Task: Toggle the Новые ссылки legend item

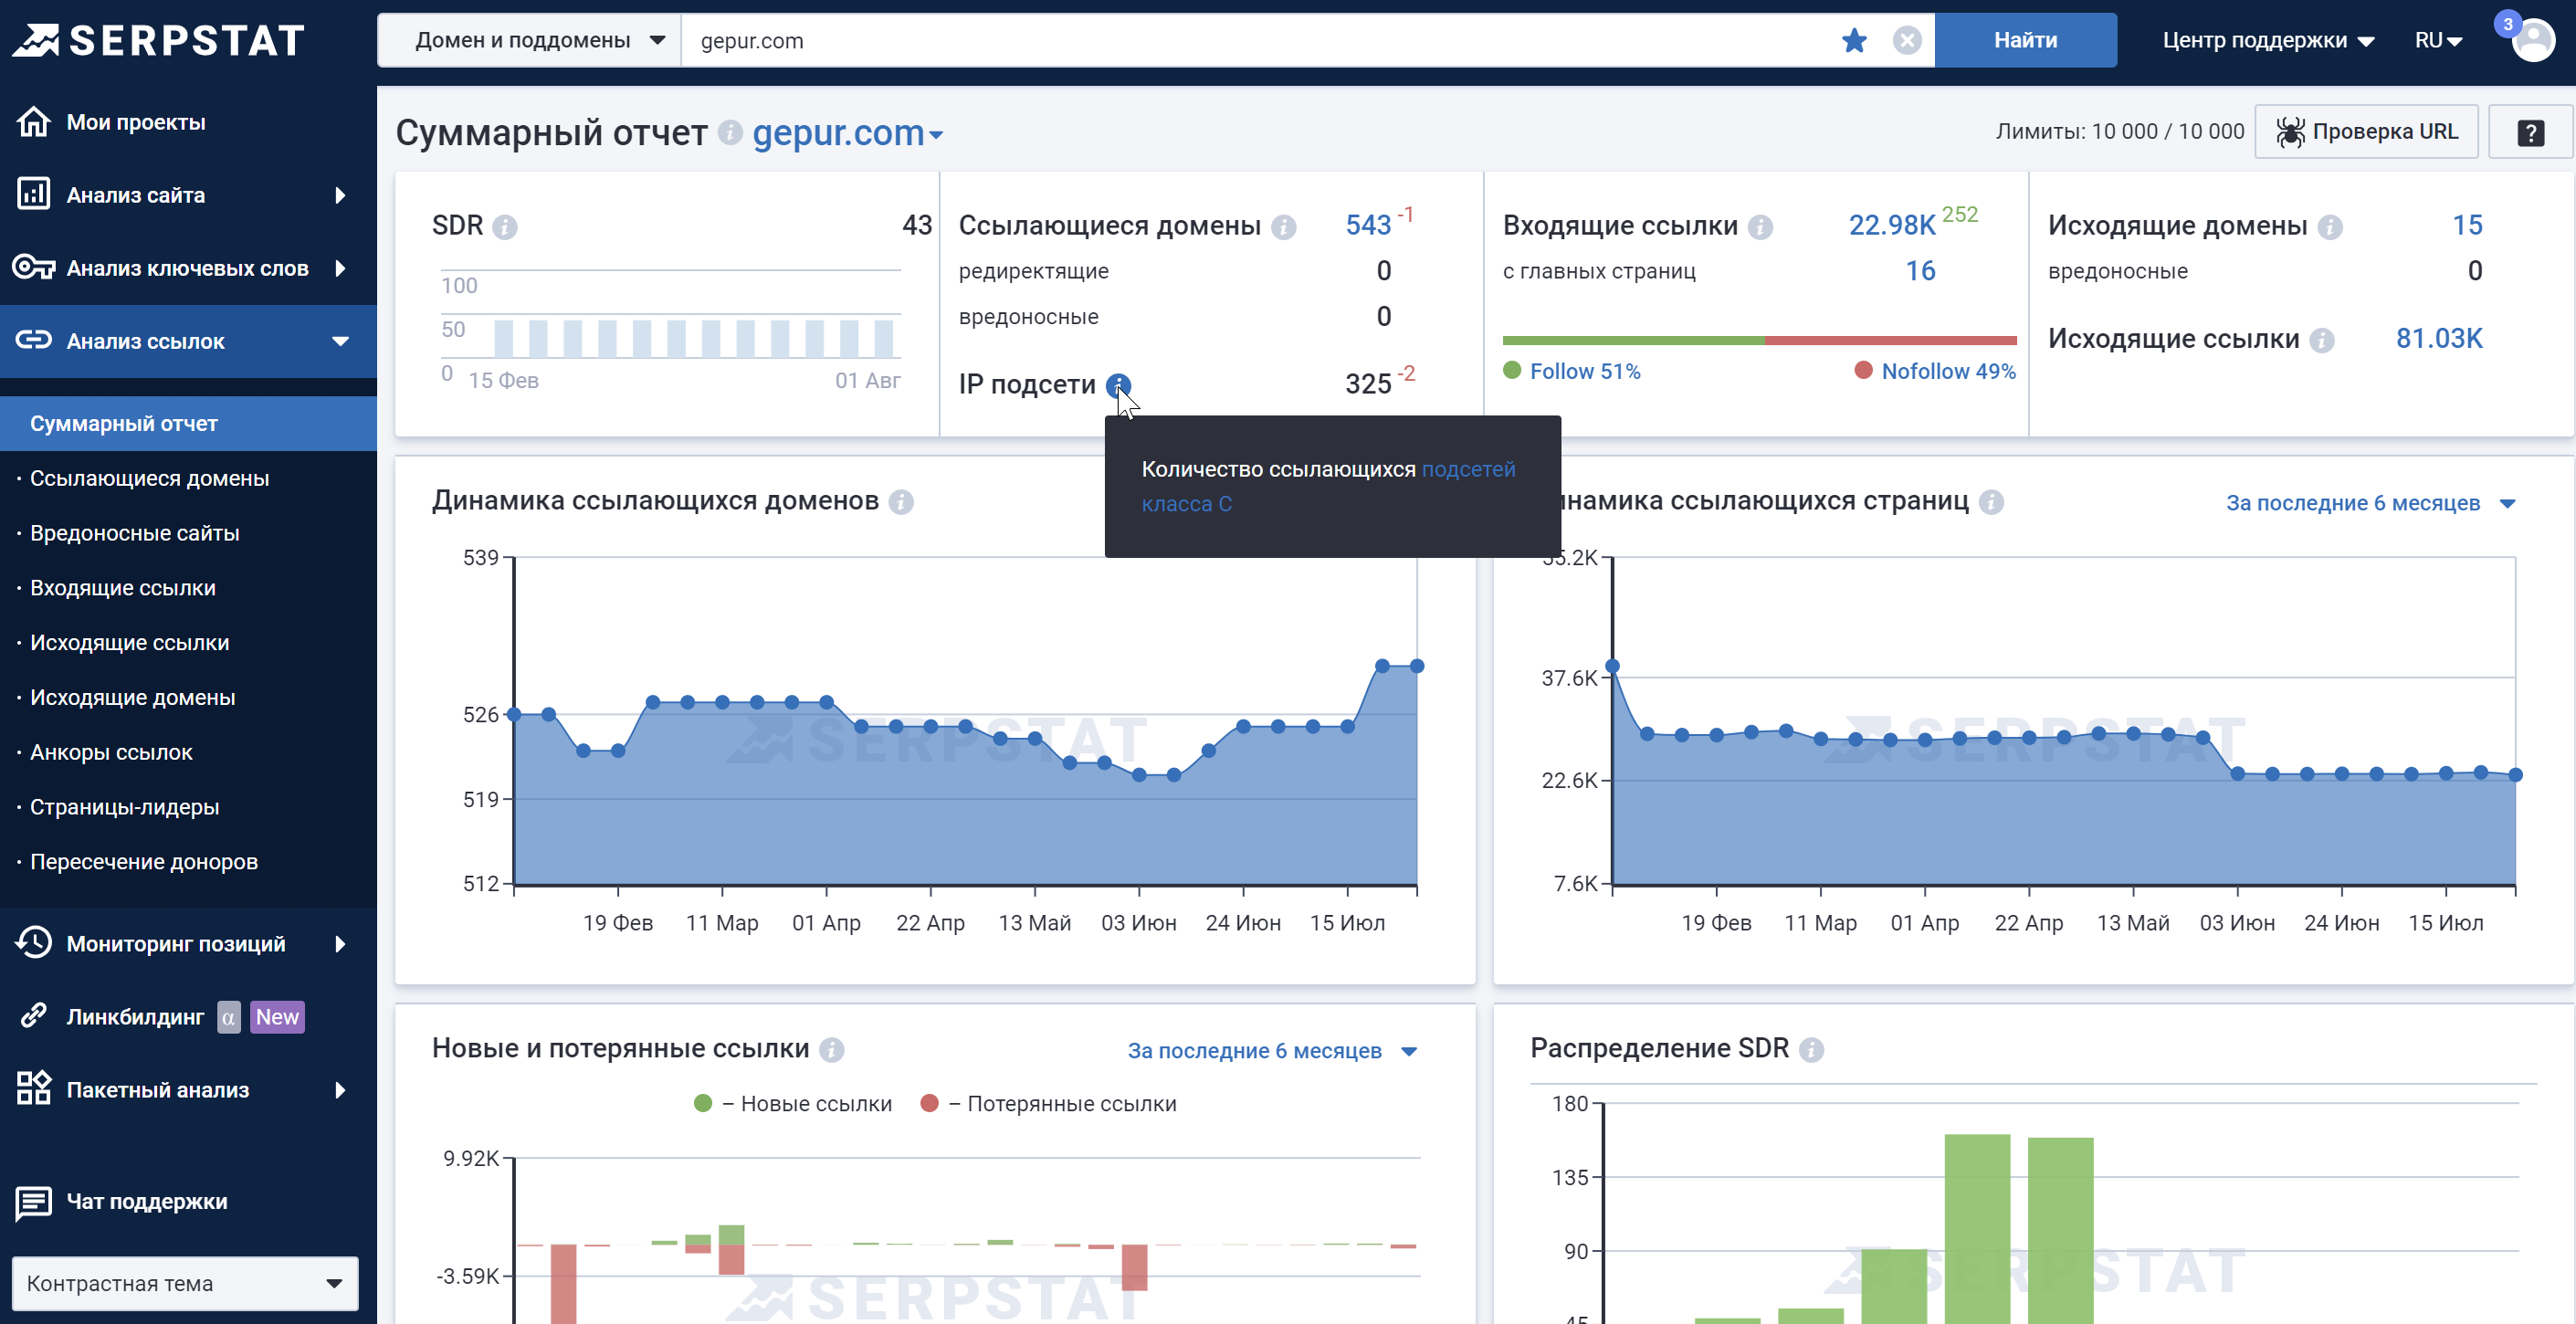Action: [793, 1103]
